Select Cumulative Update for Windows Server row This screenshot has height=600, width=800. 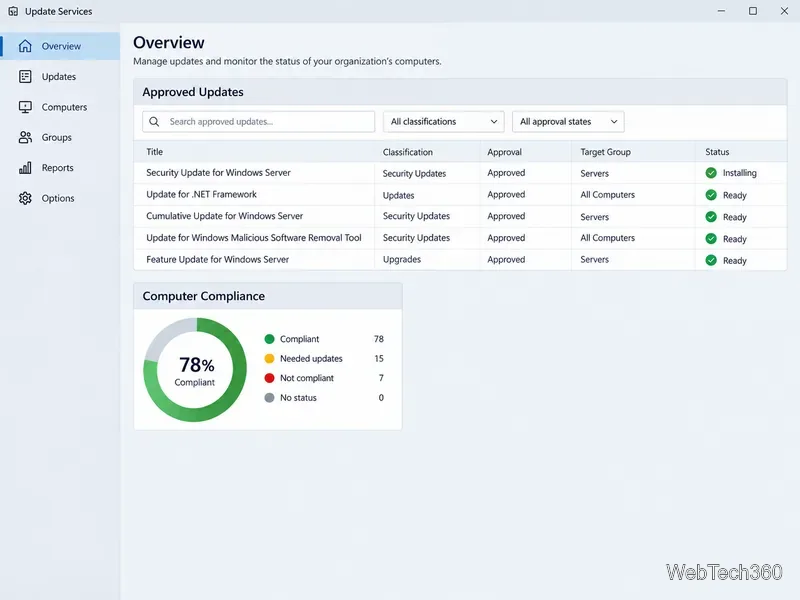coord(460,216)
